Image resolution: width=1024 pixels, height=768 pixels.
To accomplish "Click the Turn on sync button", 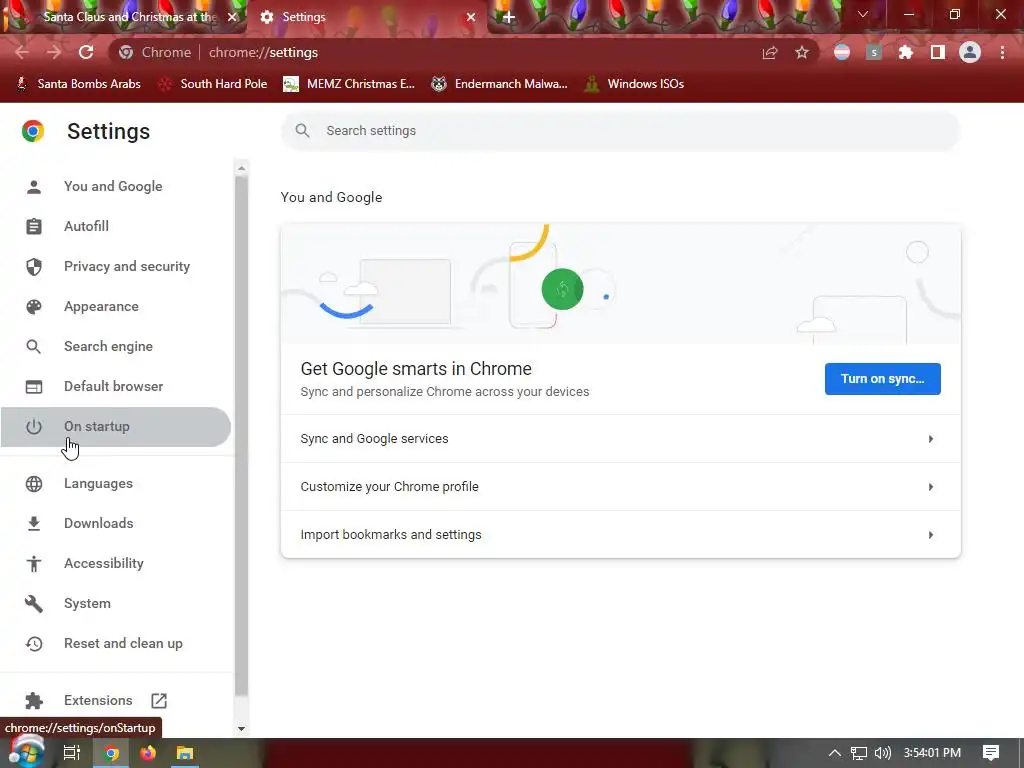I will 882,379.
